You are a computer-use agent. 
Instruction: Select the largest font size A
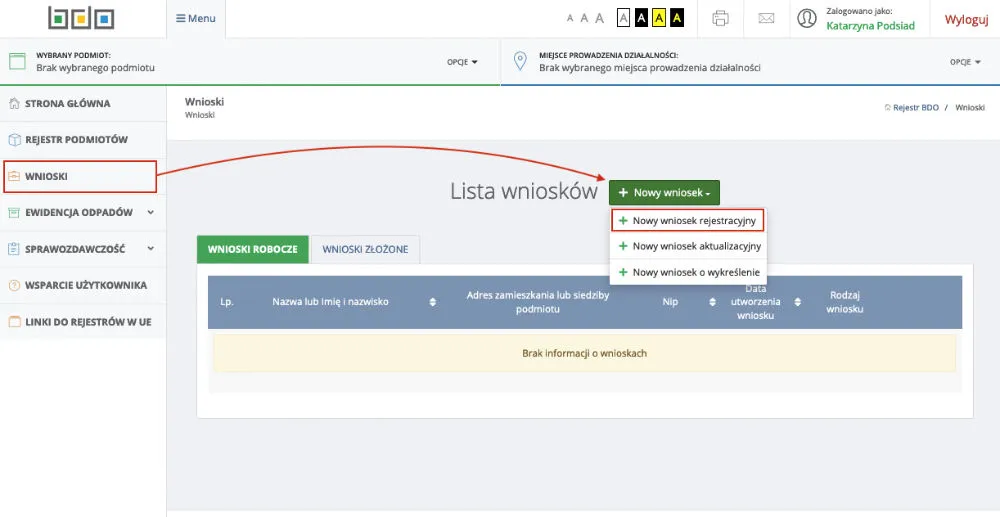click(599, 18)
